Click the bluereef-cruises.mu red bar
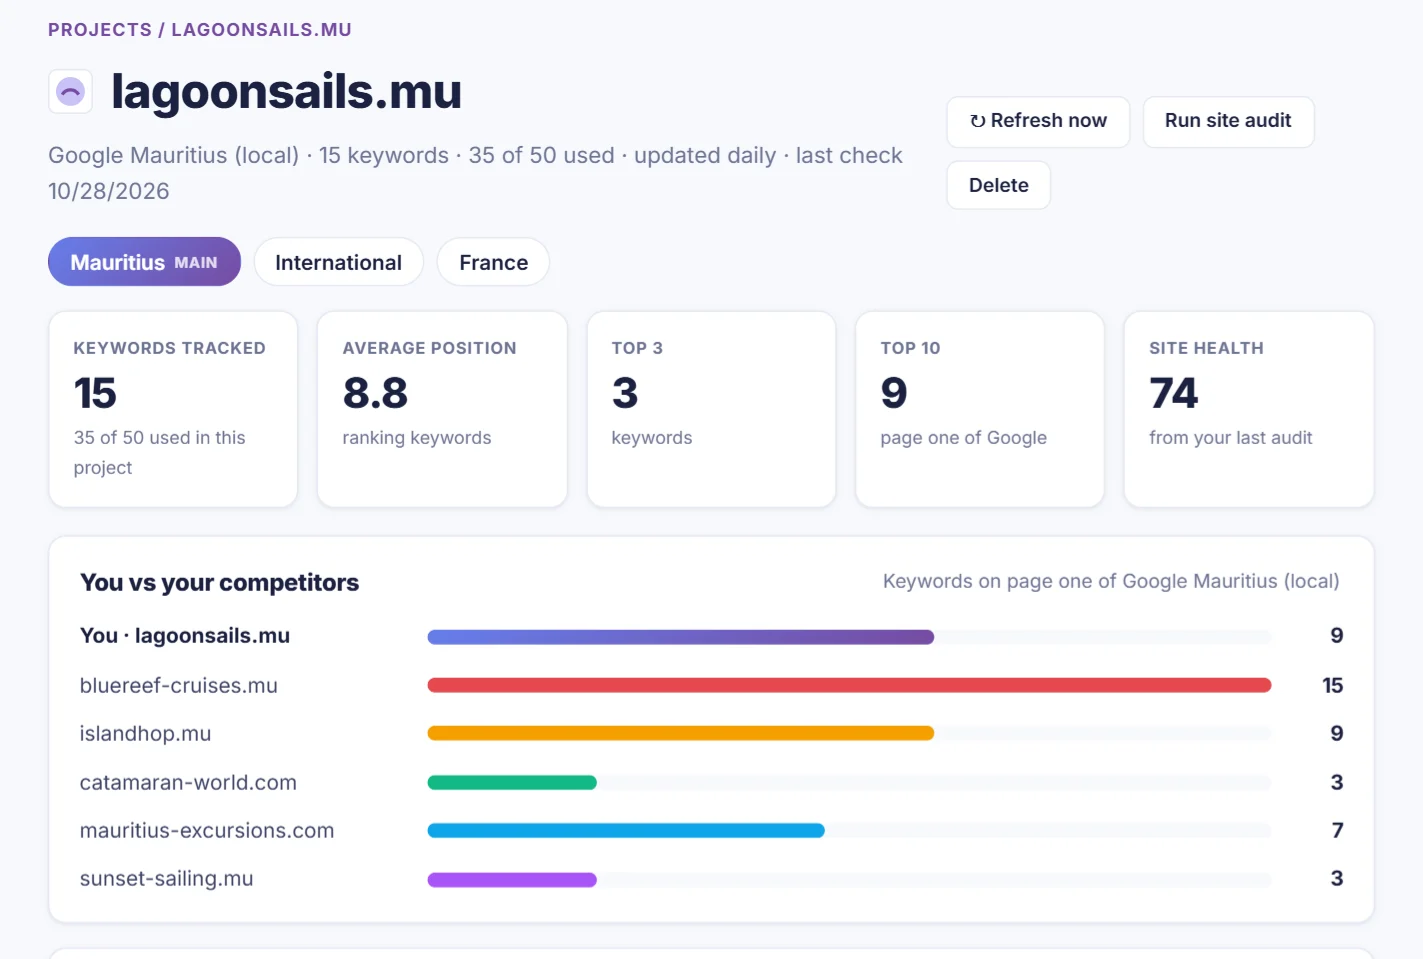 (x=849, y=685)
